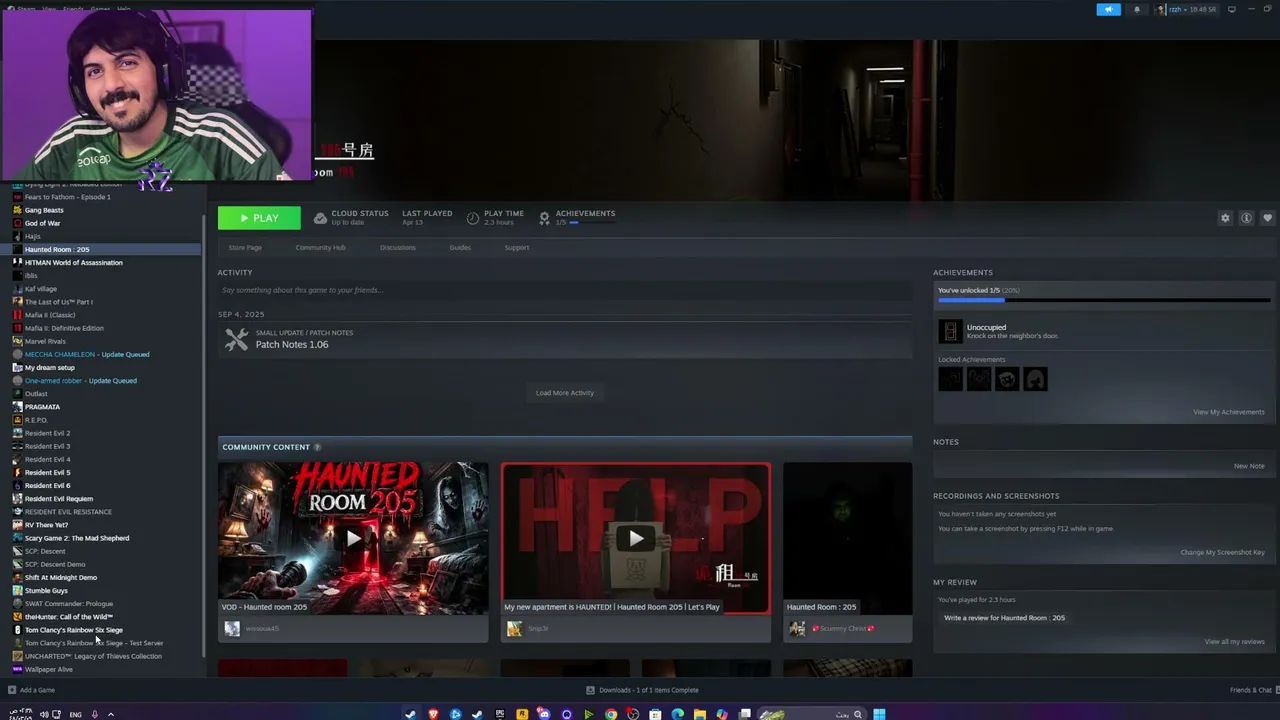Switch to the Community Hub tab
The width and height of the screenshot is (1280, 720).
coord(320,248)
